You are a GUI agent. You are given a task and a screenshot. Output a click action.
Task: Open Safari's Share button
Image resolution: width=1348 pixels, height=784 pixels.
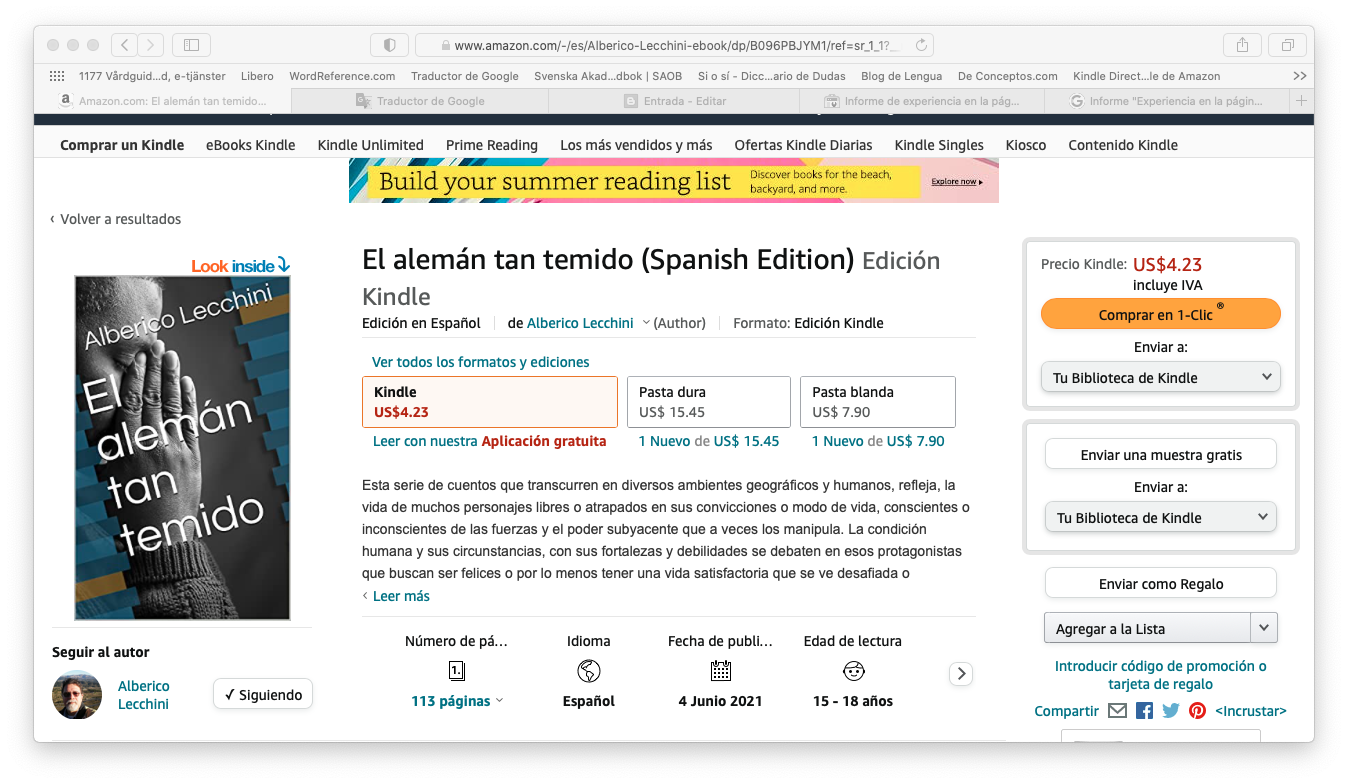coord(1242,45)
